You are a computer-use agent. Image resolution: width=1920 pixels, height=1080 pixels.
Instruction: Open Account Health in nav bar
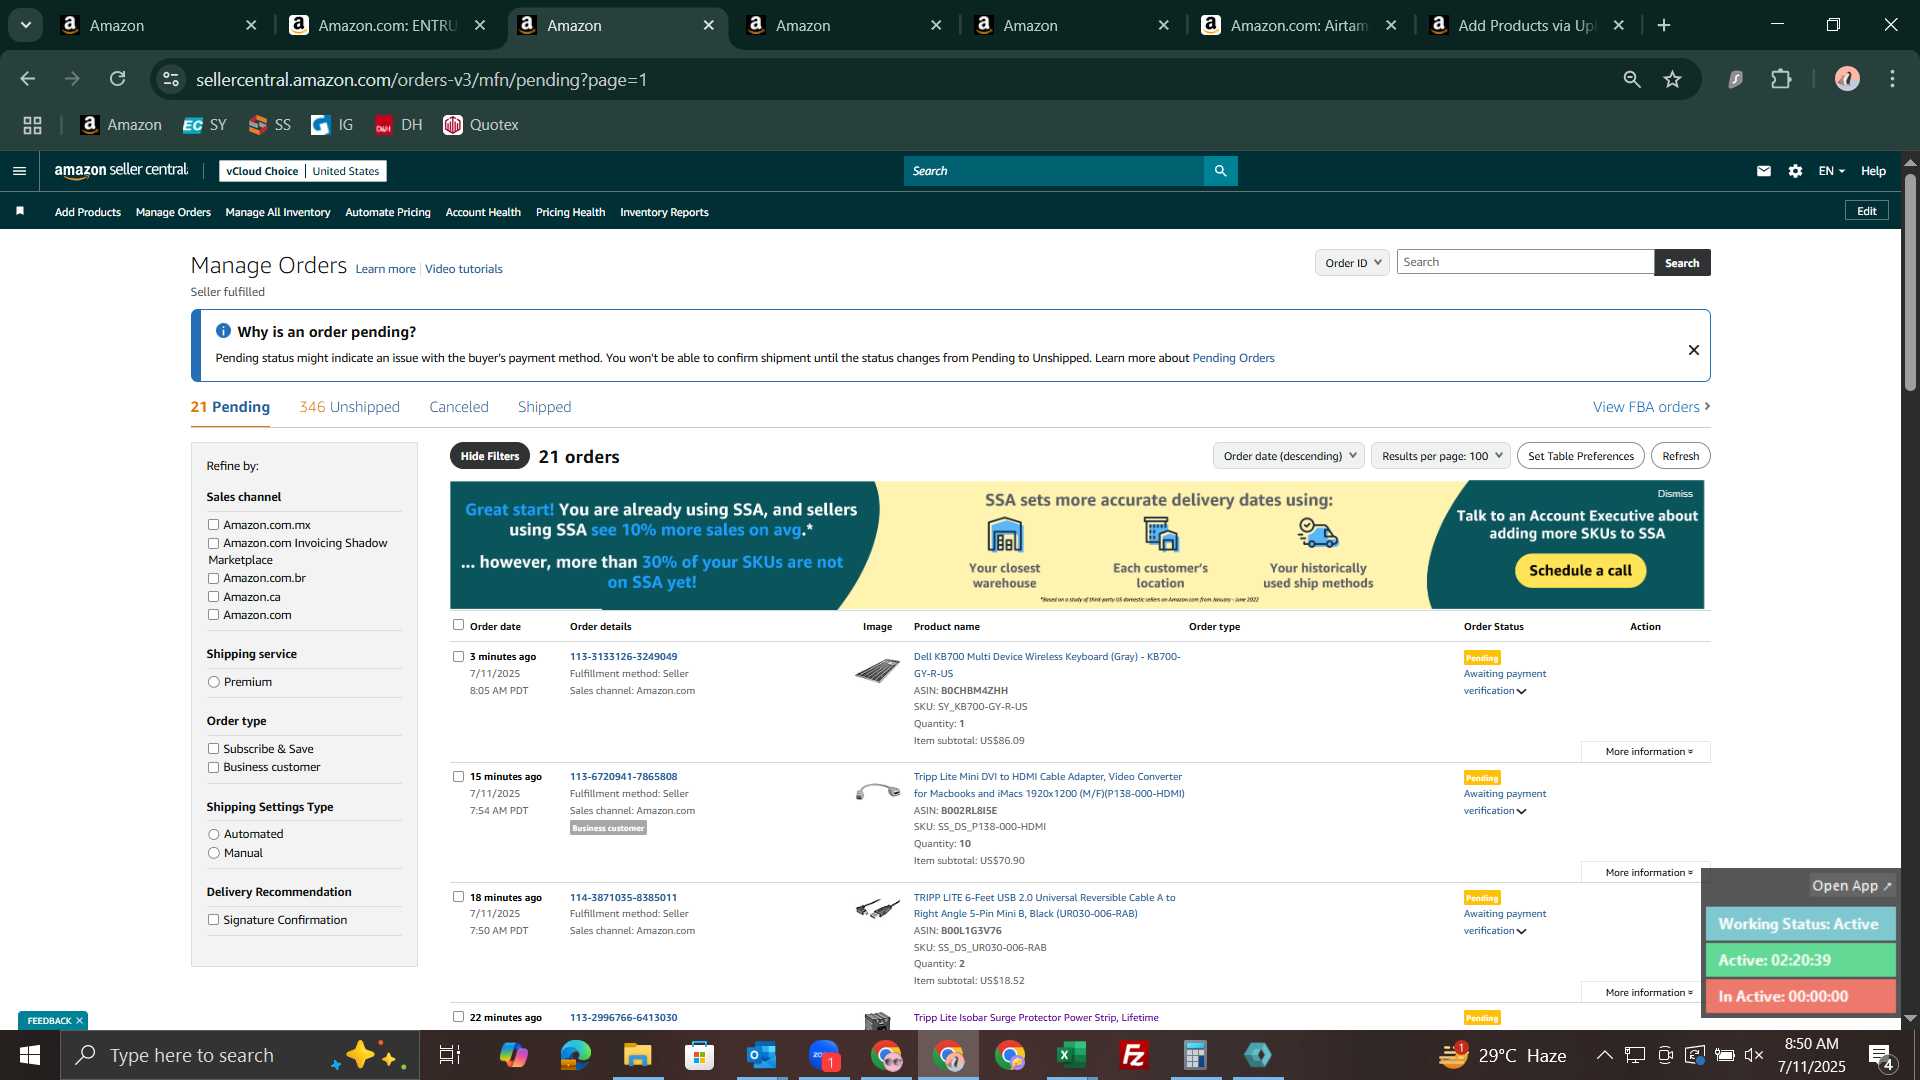point(483,212)
